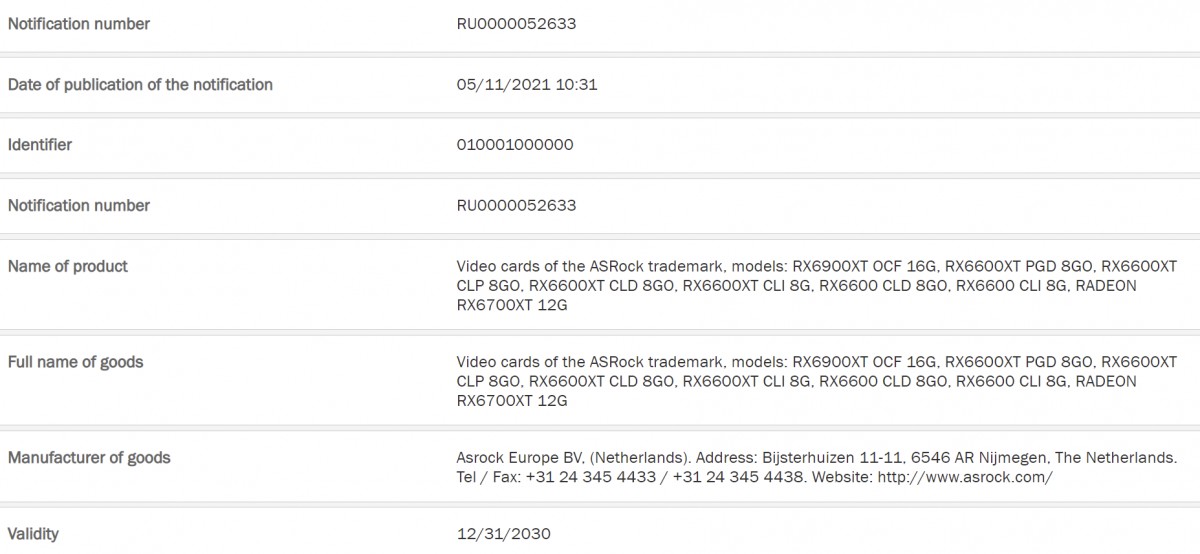Click the topmost Notification number label

coord(79,24)
